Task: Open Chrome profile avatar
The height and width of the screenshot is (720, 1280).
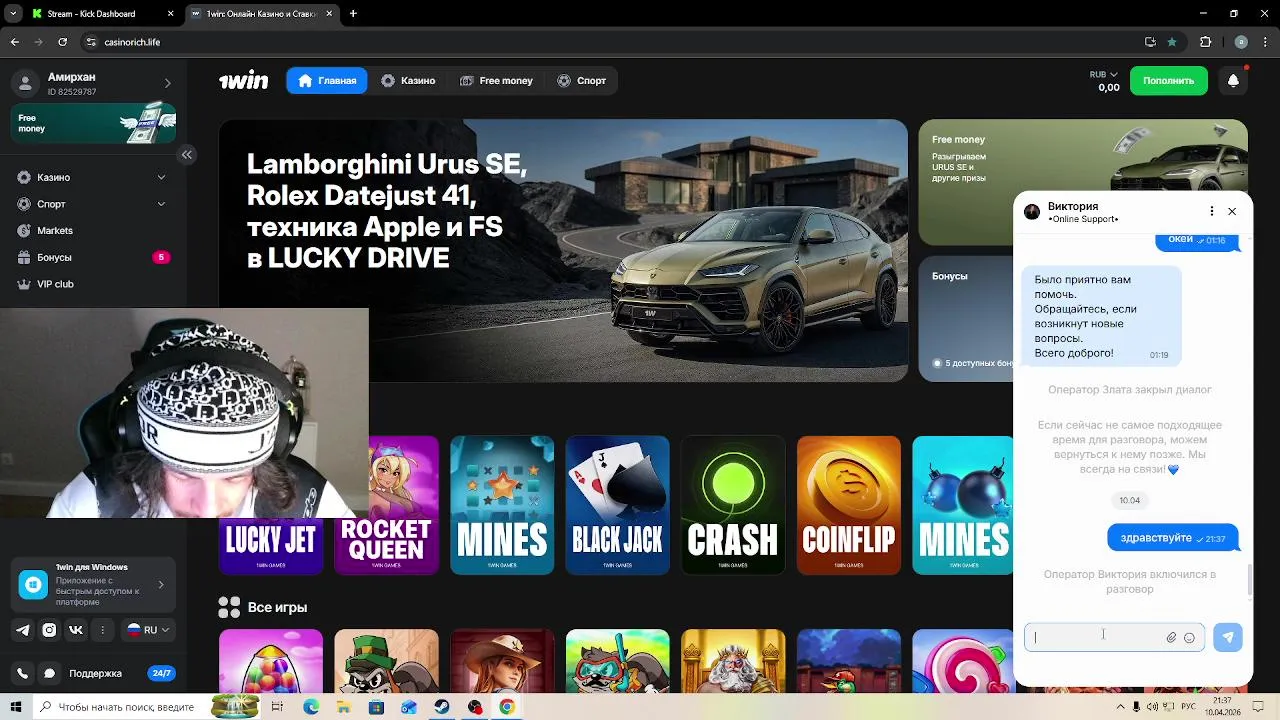Action: pyautogui.click(x=1241, y=42)
